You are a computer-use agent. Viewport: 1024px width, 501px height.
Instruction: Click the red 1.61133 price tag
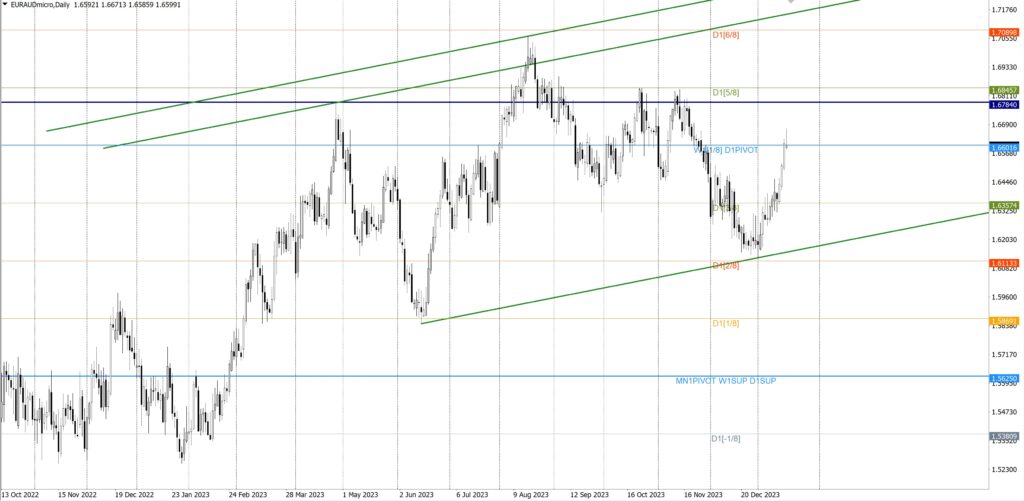coord(1005,262)
